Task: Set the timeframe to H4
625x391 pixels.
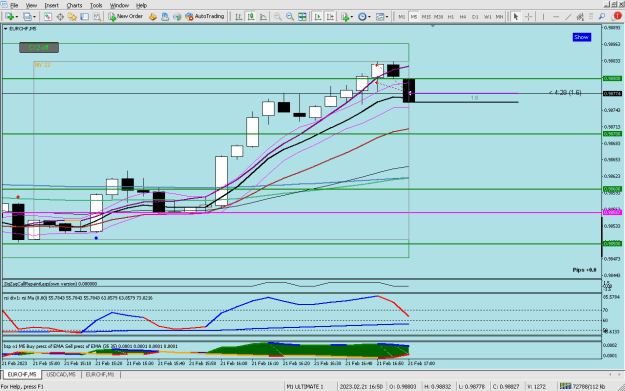Action: click(463, 17)
